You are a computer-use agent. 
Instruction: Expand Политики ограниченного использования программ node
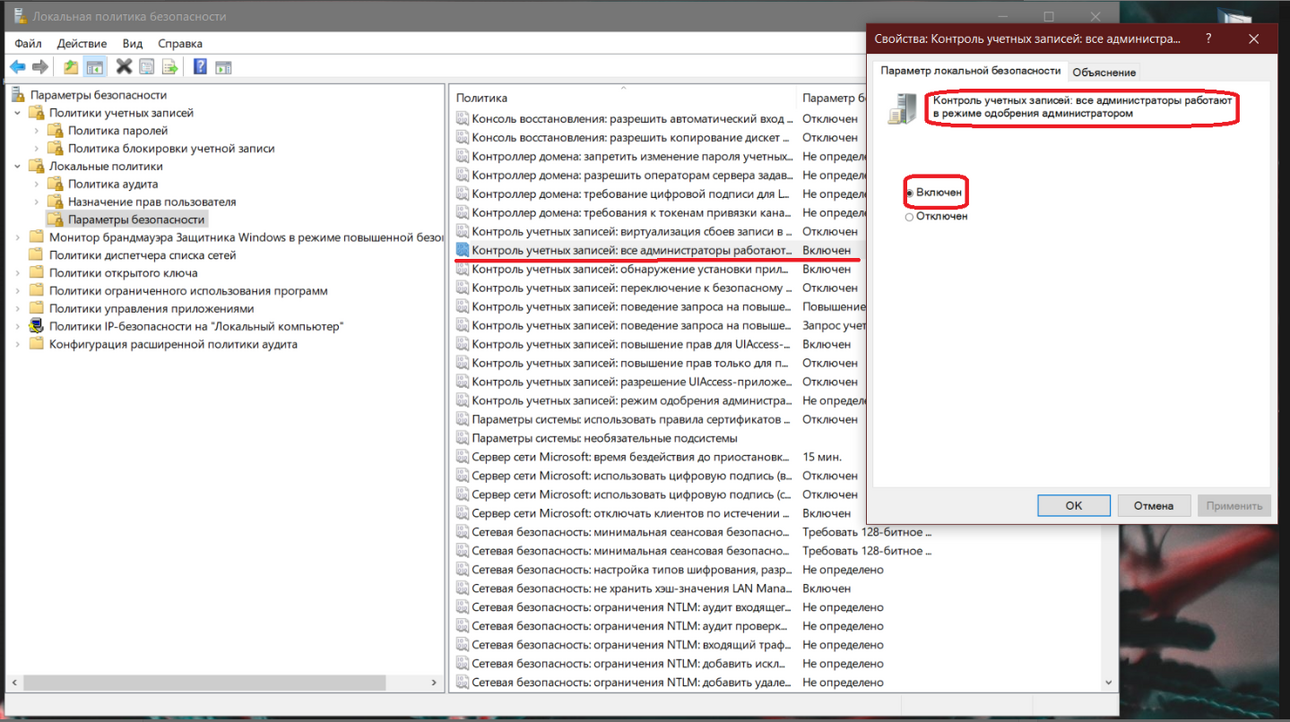(x=18, y=291)
